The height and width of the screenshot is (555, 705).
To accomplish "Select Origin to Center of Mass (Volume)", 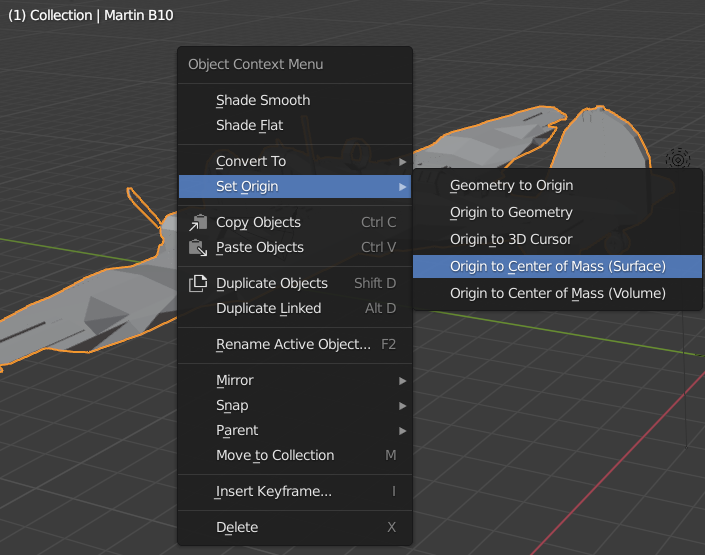I will 557,293.
